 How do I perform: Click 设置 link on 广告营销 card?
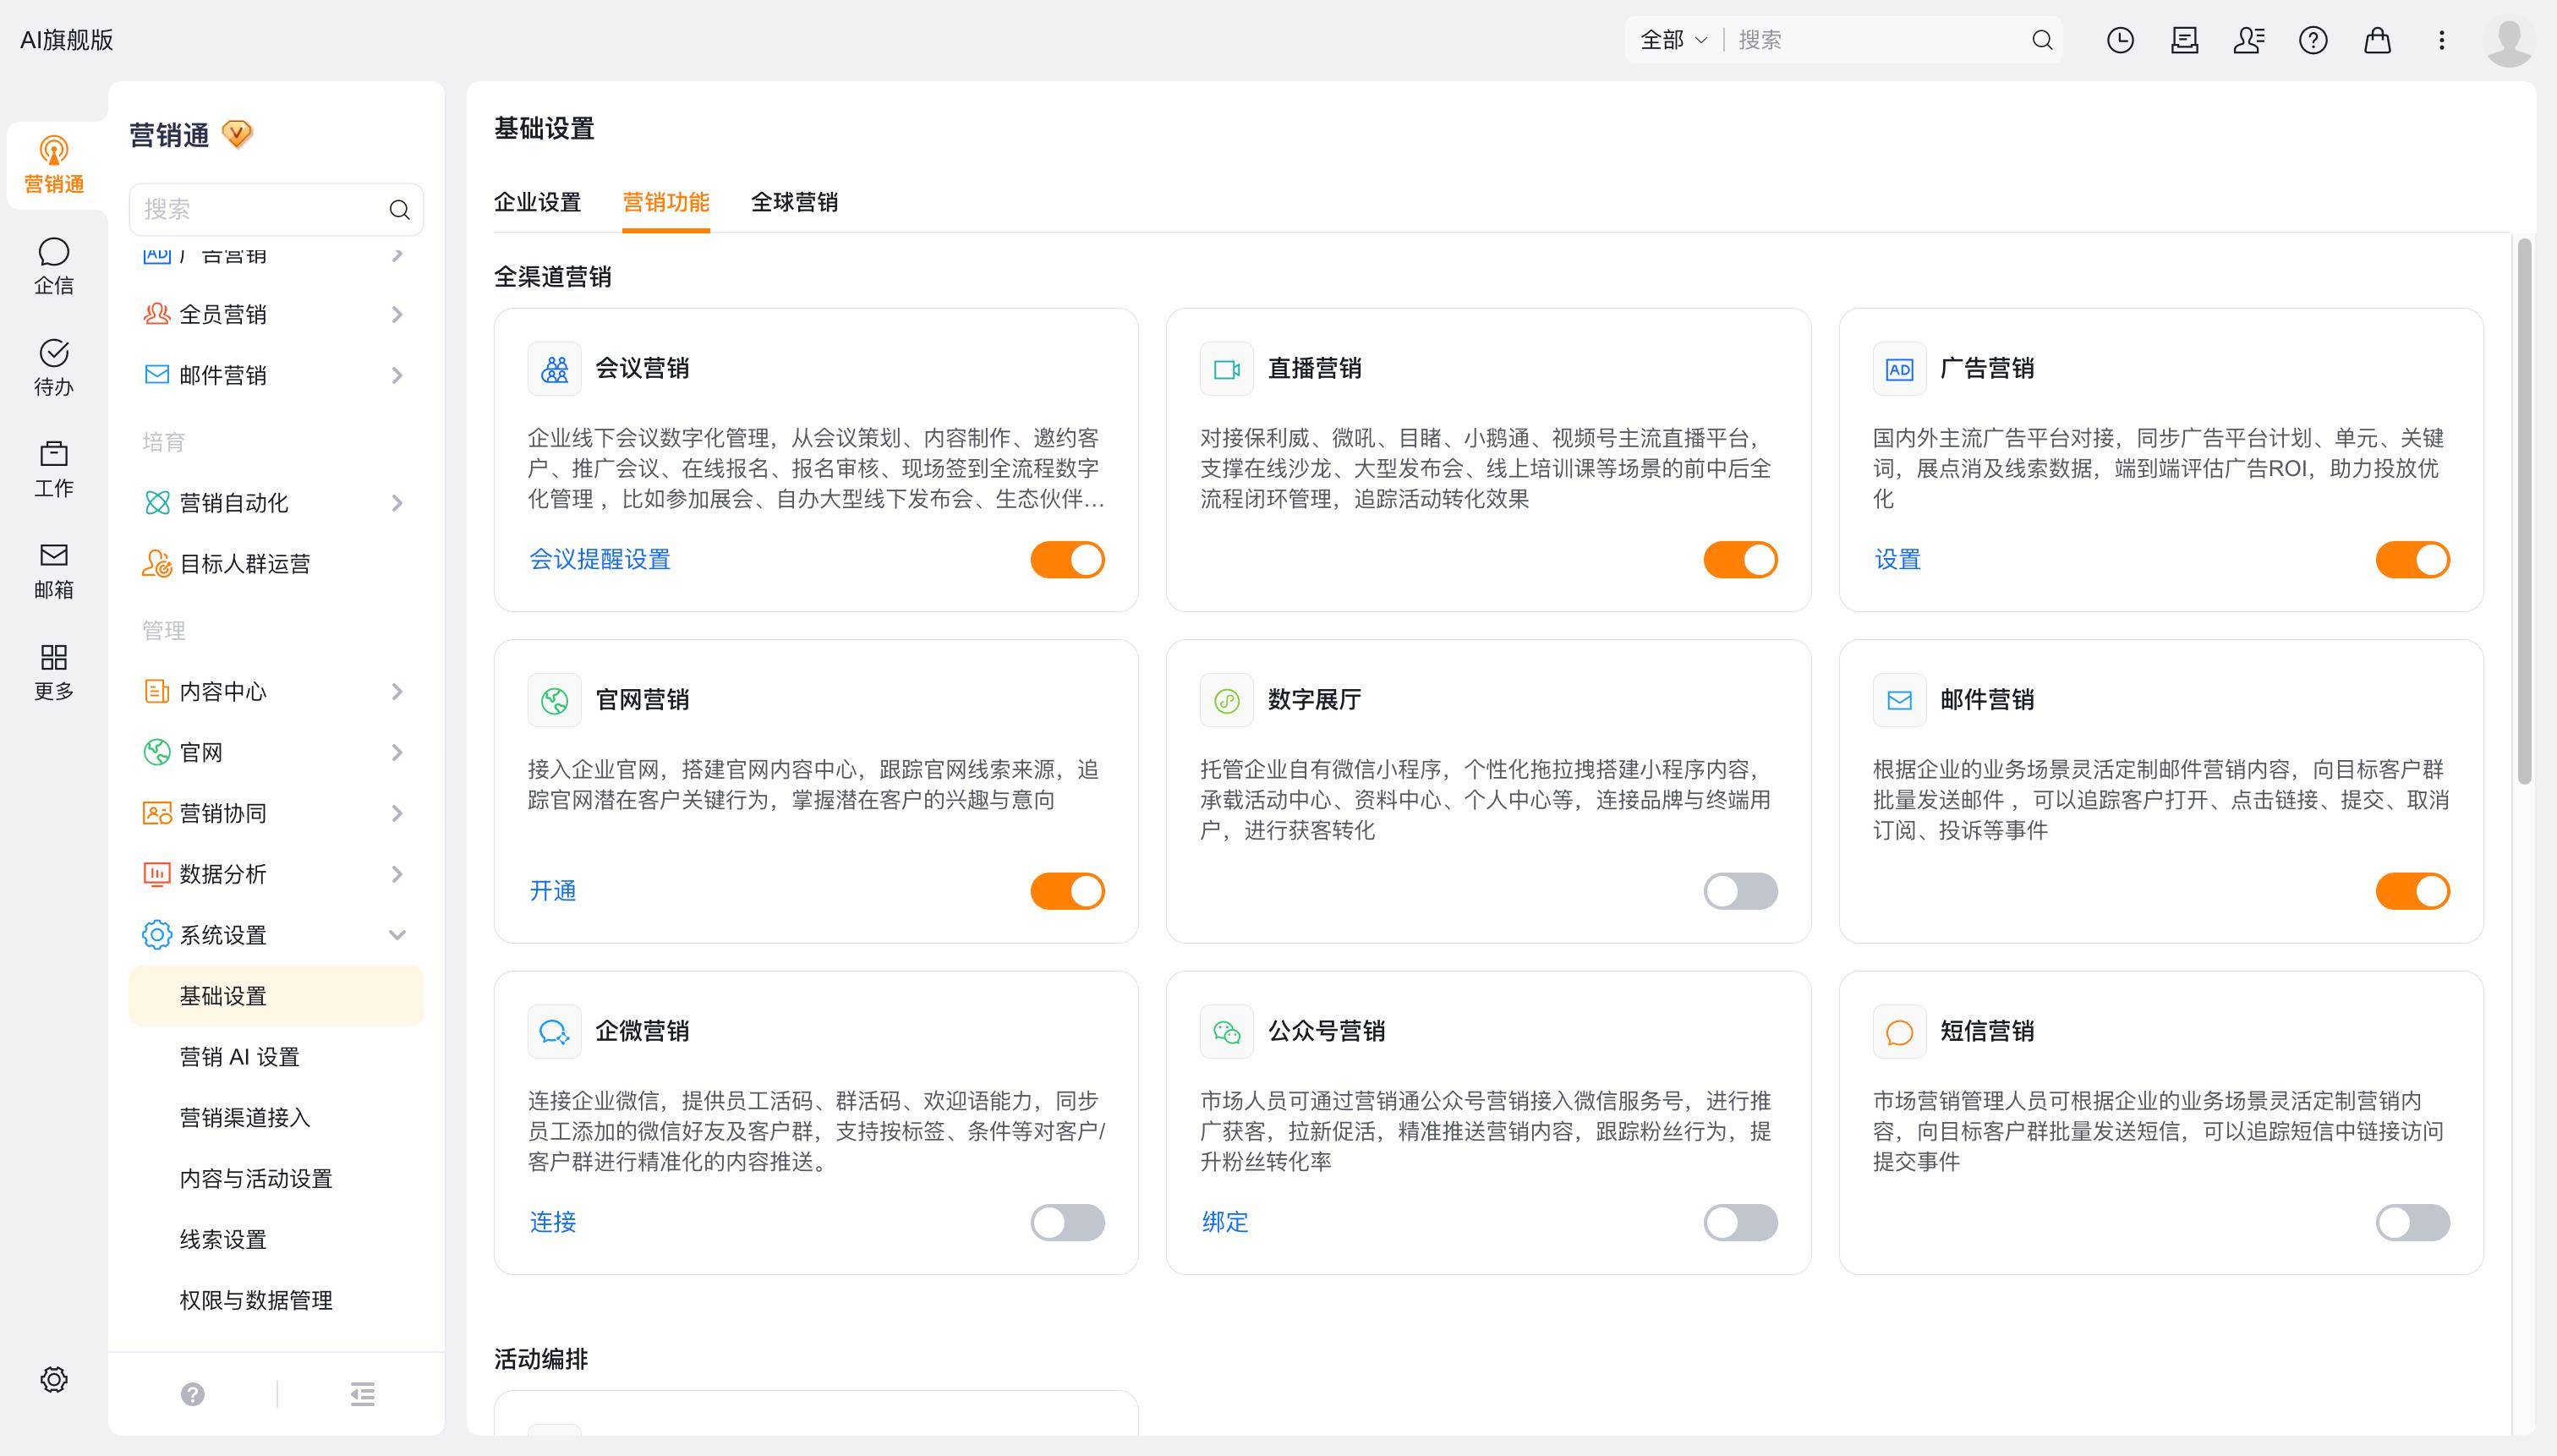[x=1897, y=560]
